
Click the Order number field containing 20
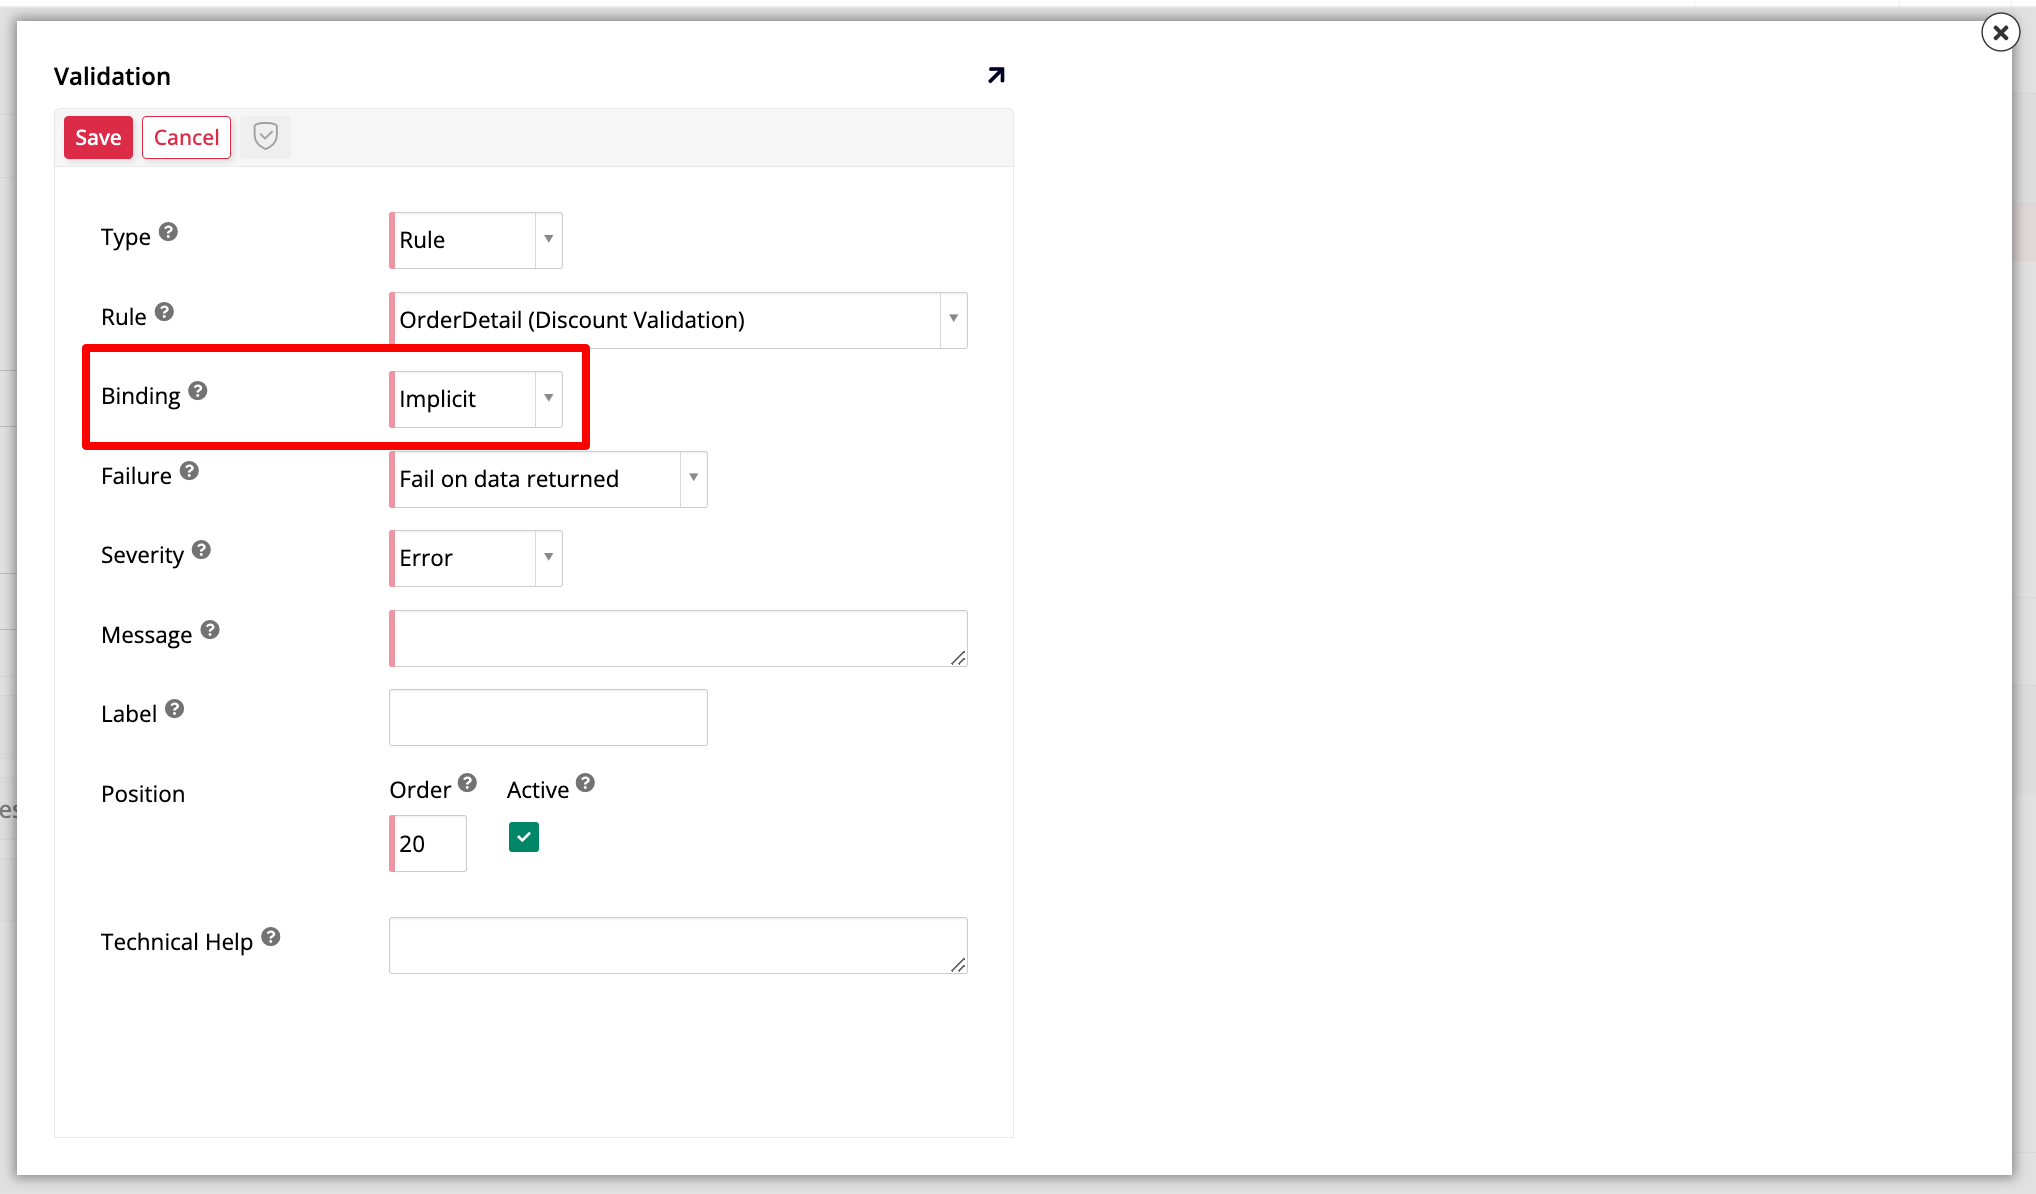[x=429, y=843]
